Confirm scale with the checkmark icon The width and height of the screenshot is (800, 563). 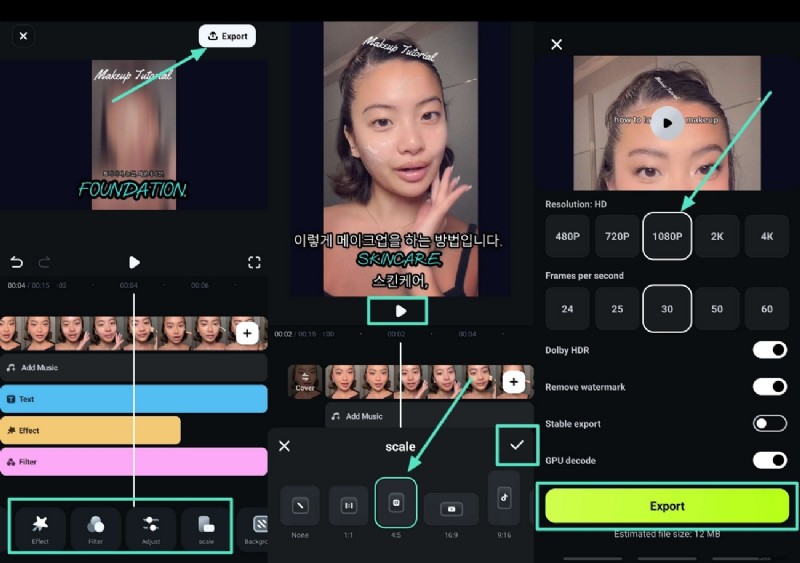click(x=516, y=445)
